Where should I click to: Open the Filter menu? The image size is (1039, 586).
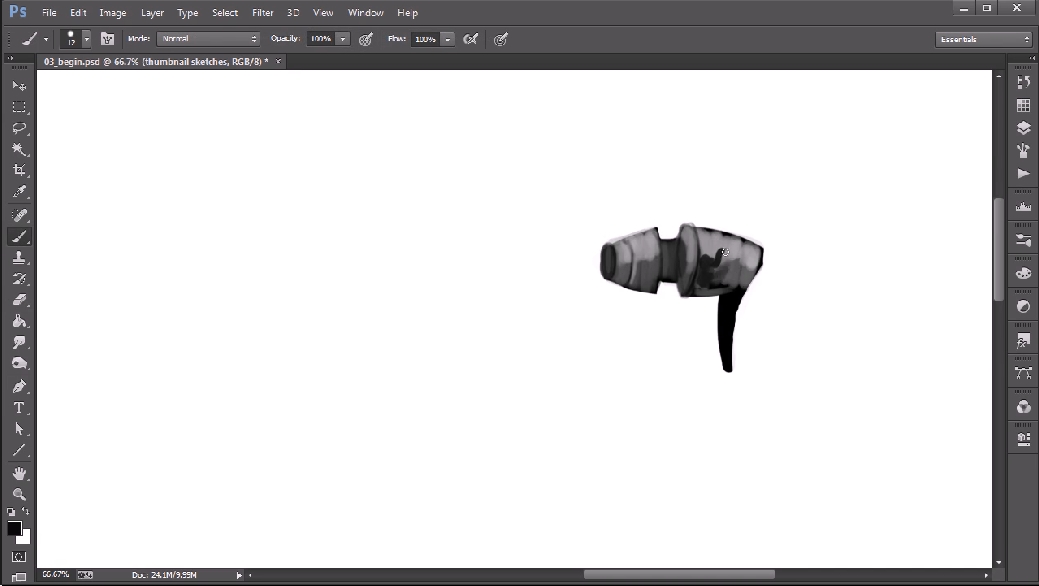(263, 13)
